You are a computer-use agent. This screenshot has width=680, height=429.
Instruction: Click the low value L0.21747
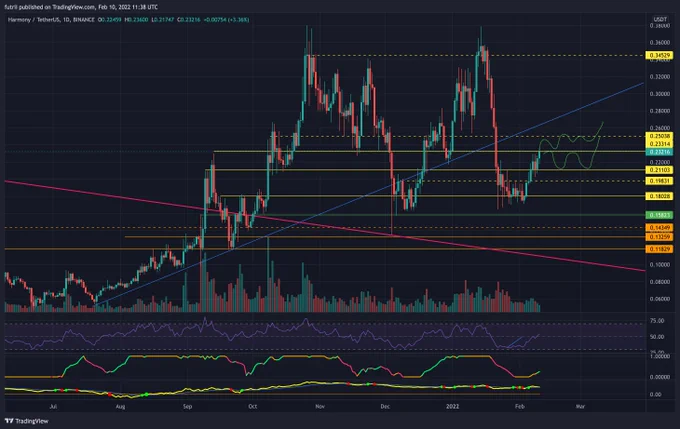(x=163, y=20)
